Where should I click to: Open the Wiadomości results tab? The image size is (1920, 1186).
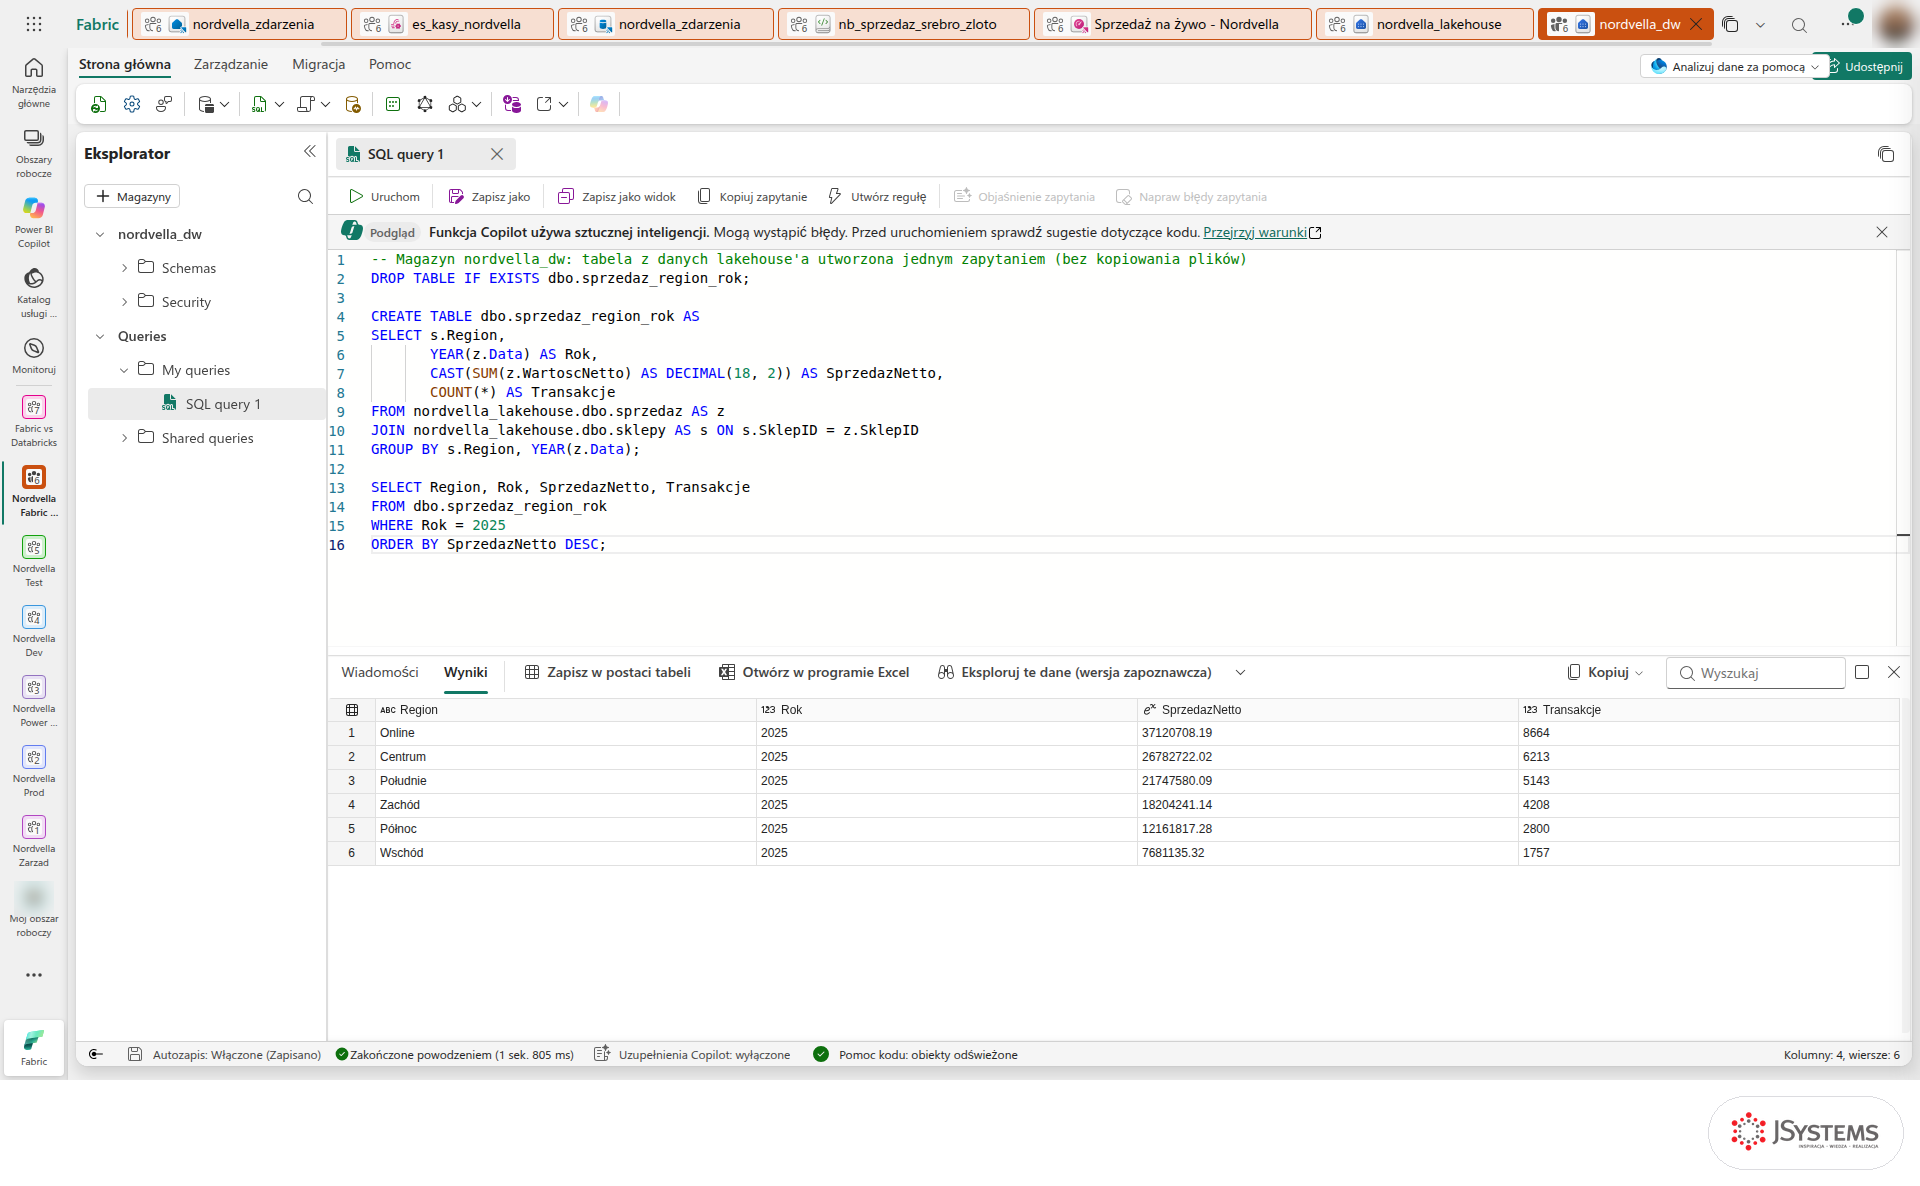pos(379,672)
